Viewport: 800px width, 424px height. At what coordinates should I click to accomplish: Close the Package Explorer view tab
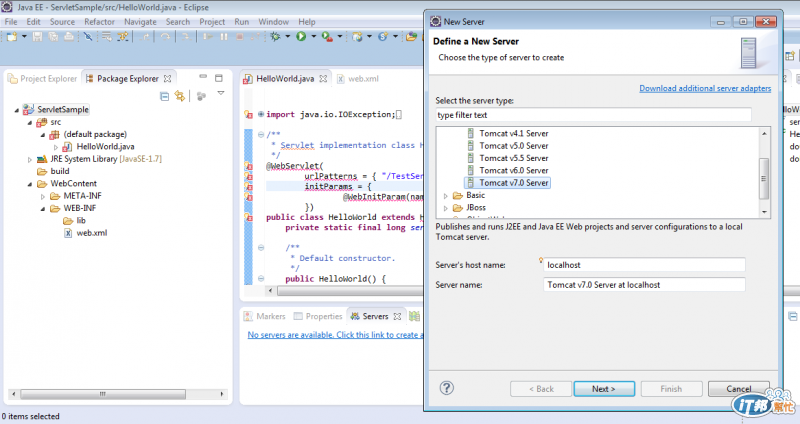pyautogui.click(x=167, y=79)
